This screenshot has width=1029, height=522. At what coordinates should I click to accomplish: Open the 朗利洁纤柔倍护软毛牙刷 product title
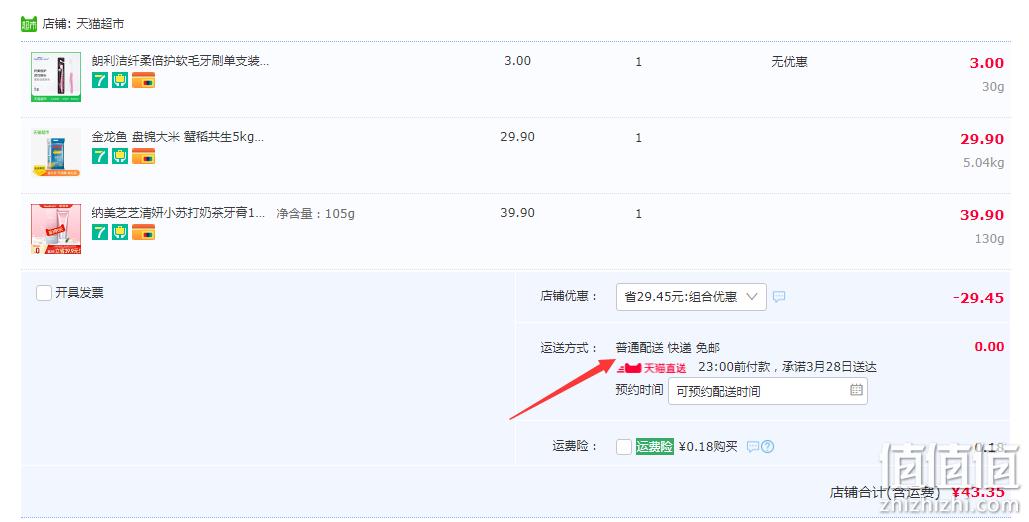[180, 61]
